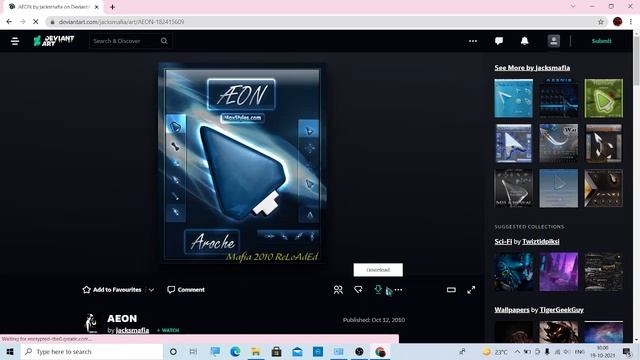Viewport: 640px width, 360px height.
Task: Open the Wallpapers collection link
Action: tap(512, 310)
